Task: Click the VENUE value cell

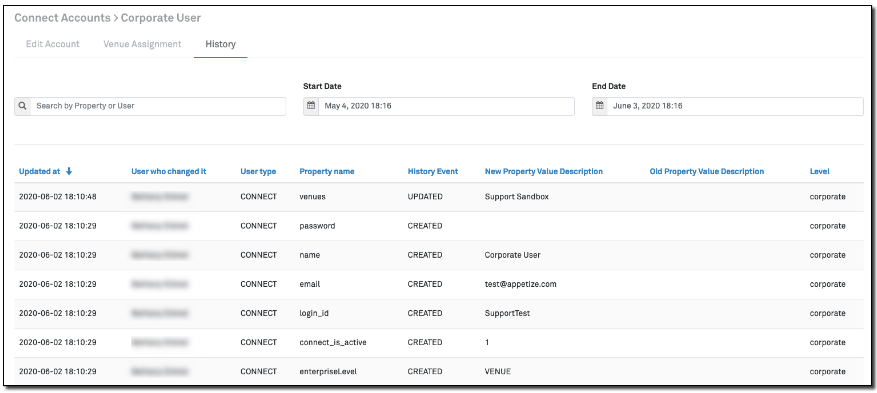Action: click(498, 371)
